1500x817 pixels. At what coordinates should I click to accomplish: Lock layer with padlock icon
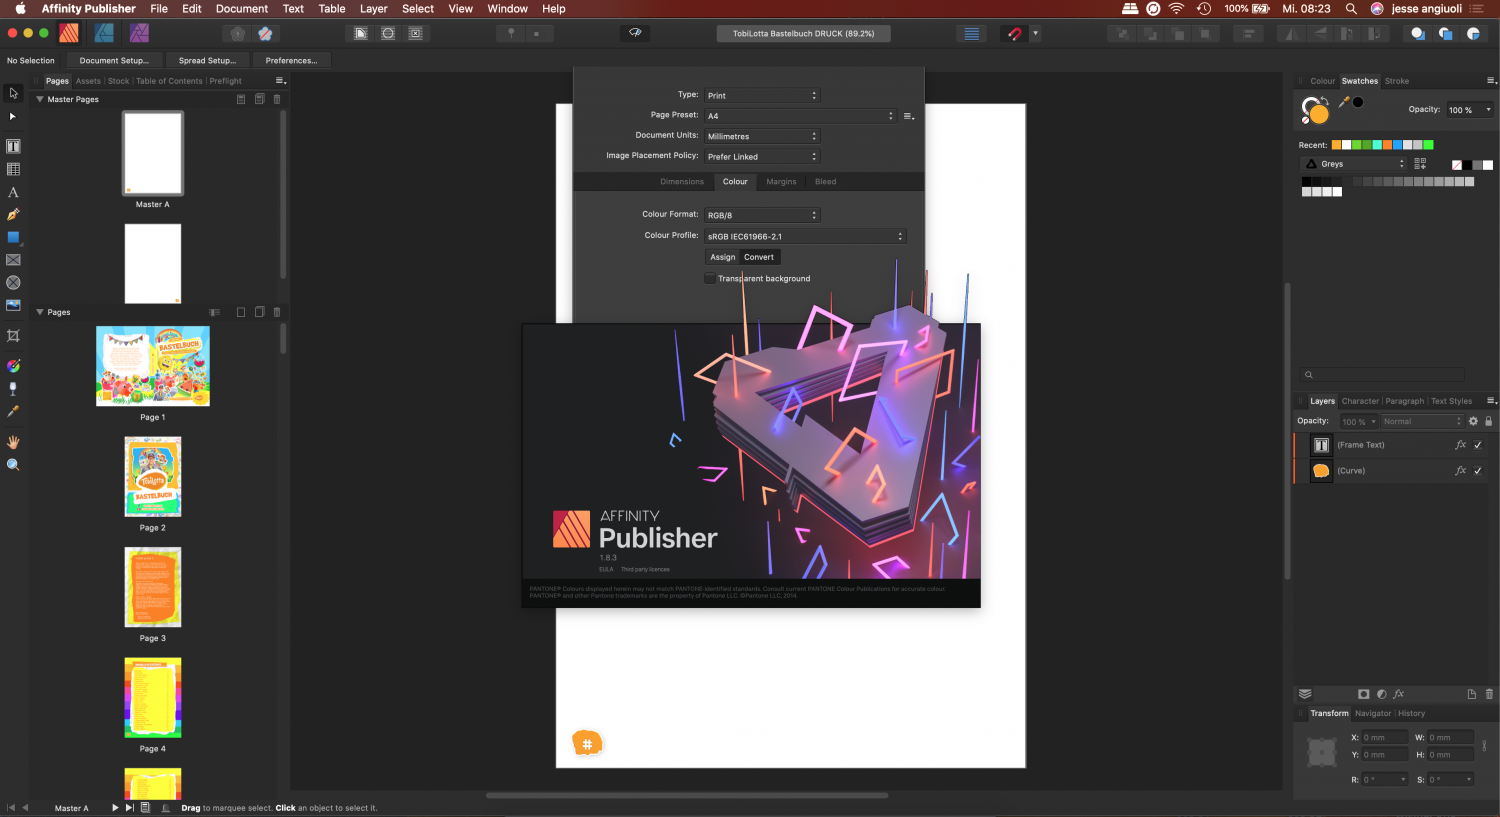1488,421
